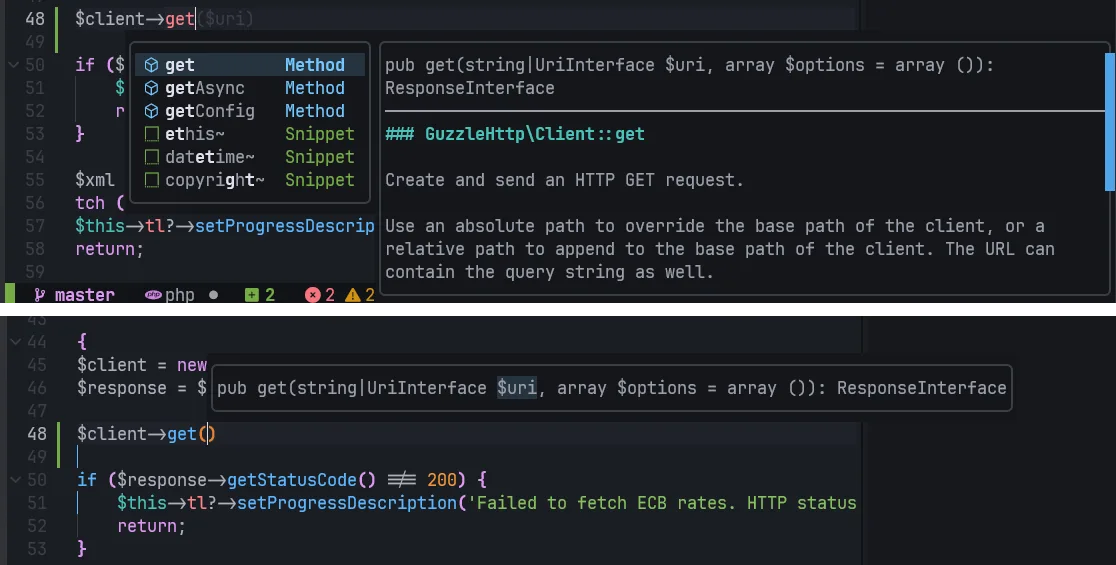
Task: Click line number 54 in the gutter
Action: pyautogui.click(x=35, y=157)
